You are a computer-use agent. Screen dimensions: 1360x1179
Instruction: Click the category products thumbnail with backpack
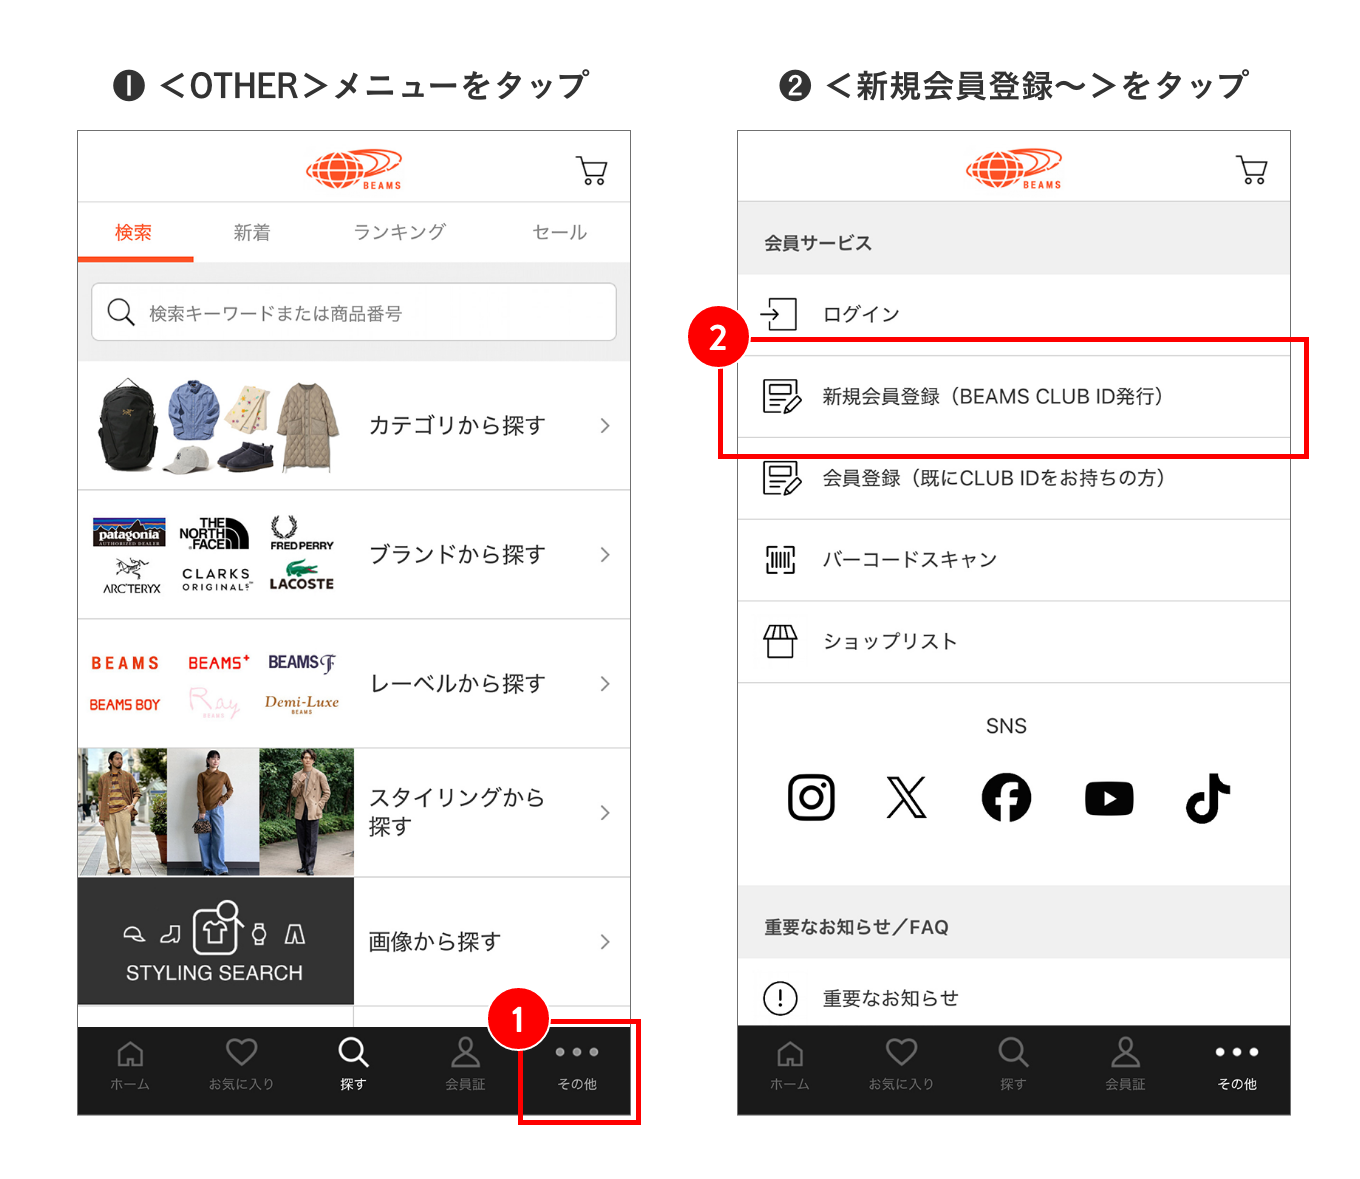click(x=219, y=426)
